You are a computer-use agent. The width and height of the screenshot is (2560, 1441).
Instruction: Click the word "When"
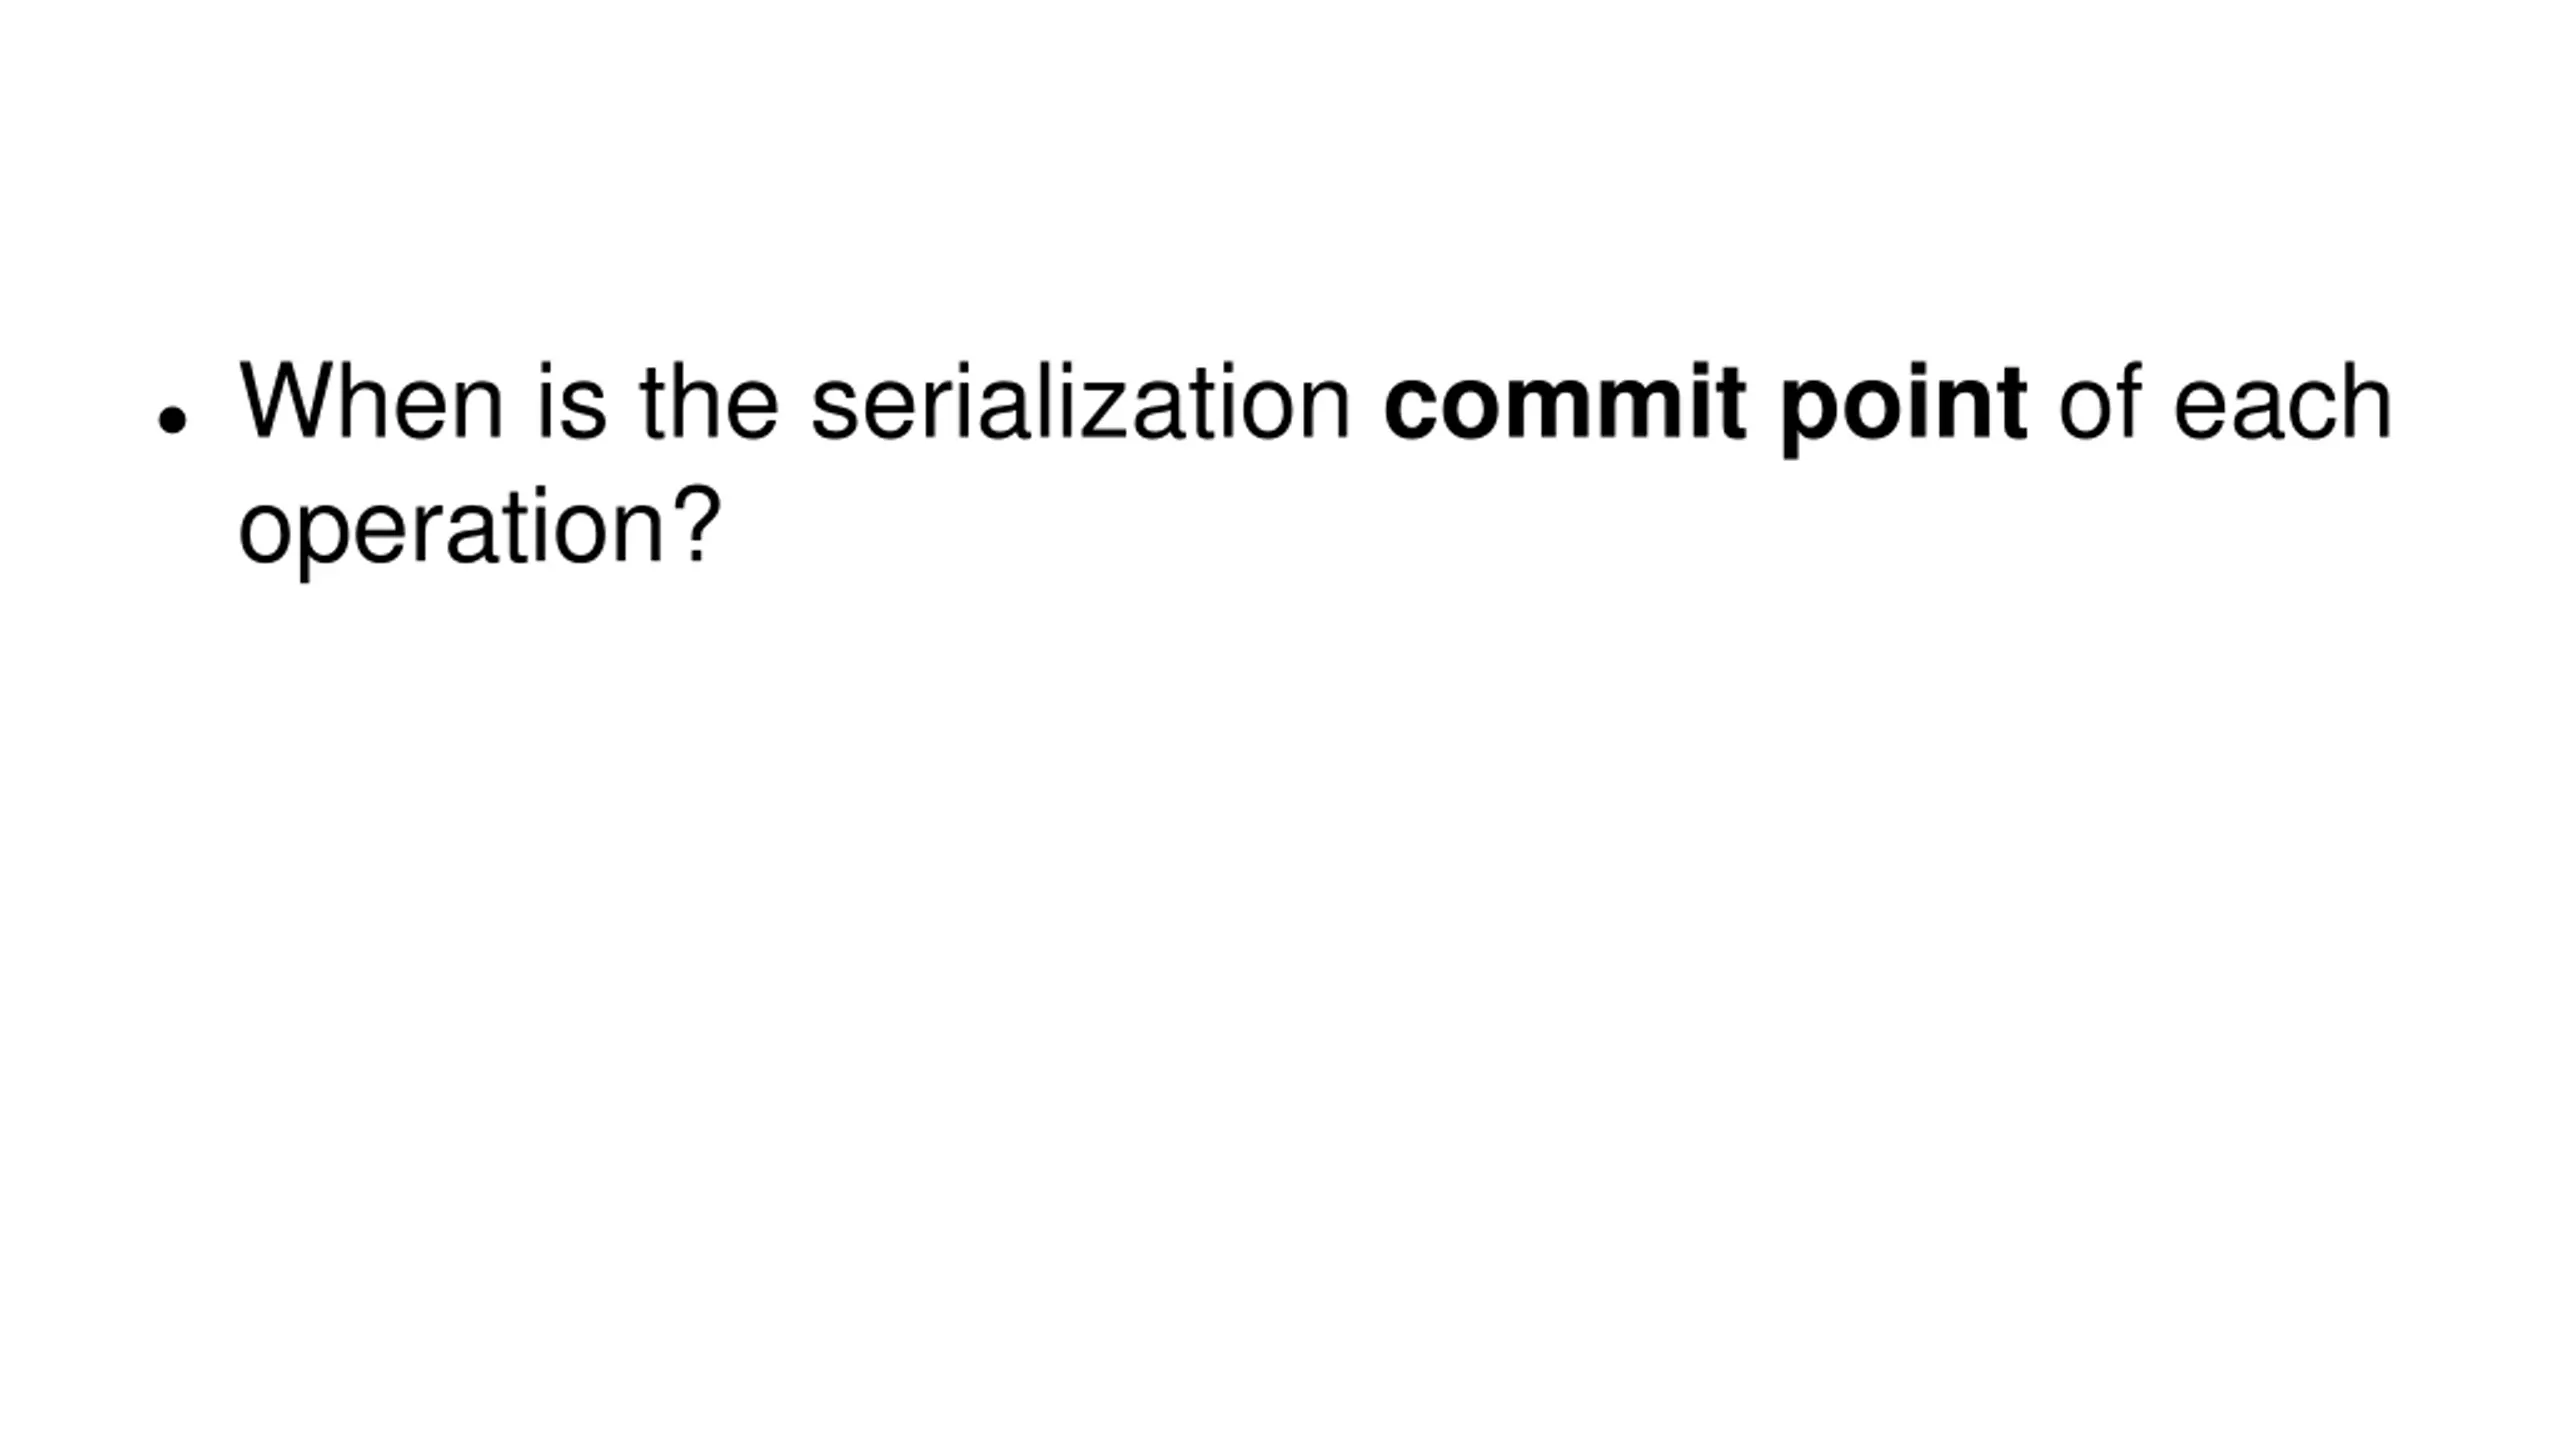pos(371,402)
